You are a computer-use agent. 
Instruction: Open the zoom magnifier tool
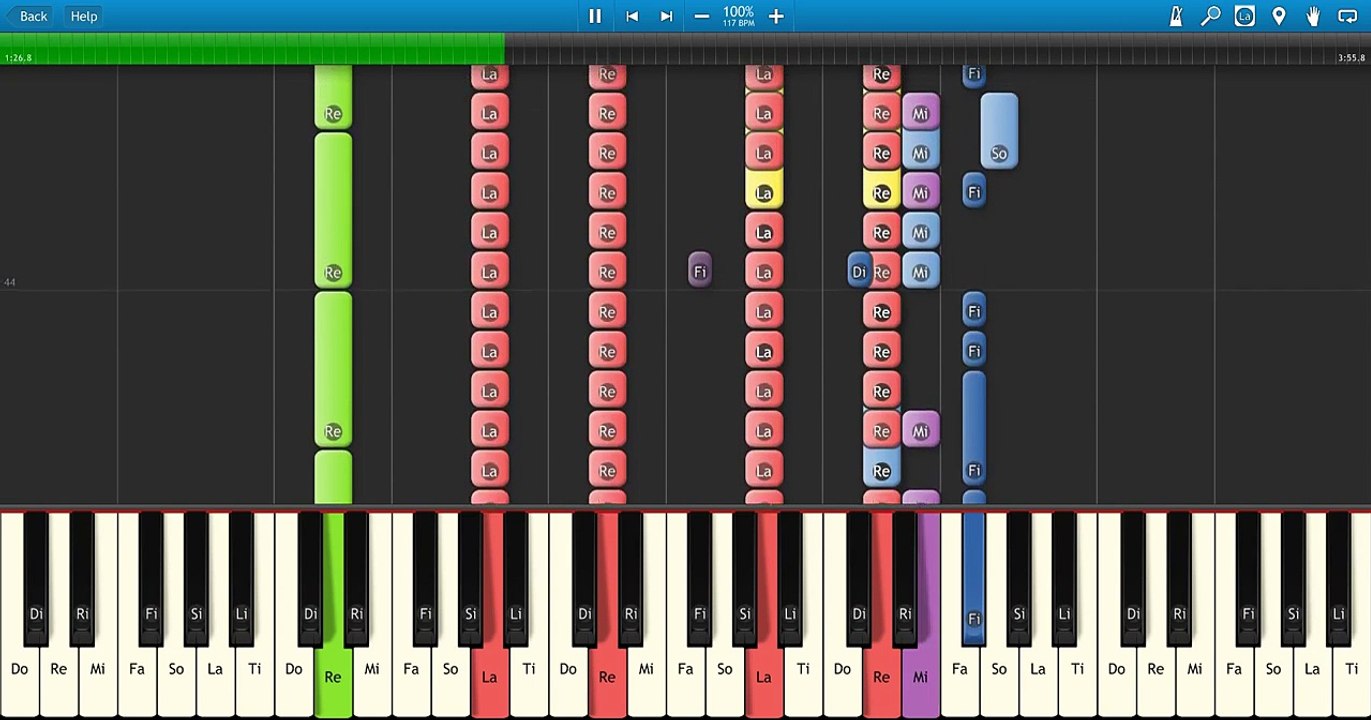click(1211, 16)
